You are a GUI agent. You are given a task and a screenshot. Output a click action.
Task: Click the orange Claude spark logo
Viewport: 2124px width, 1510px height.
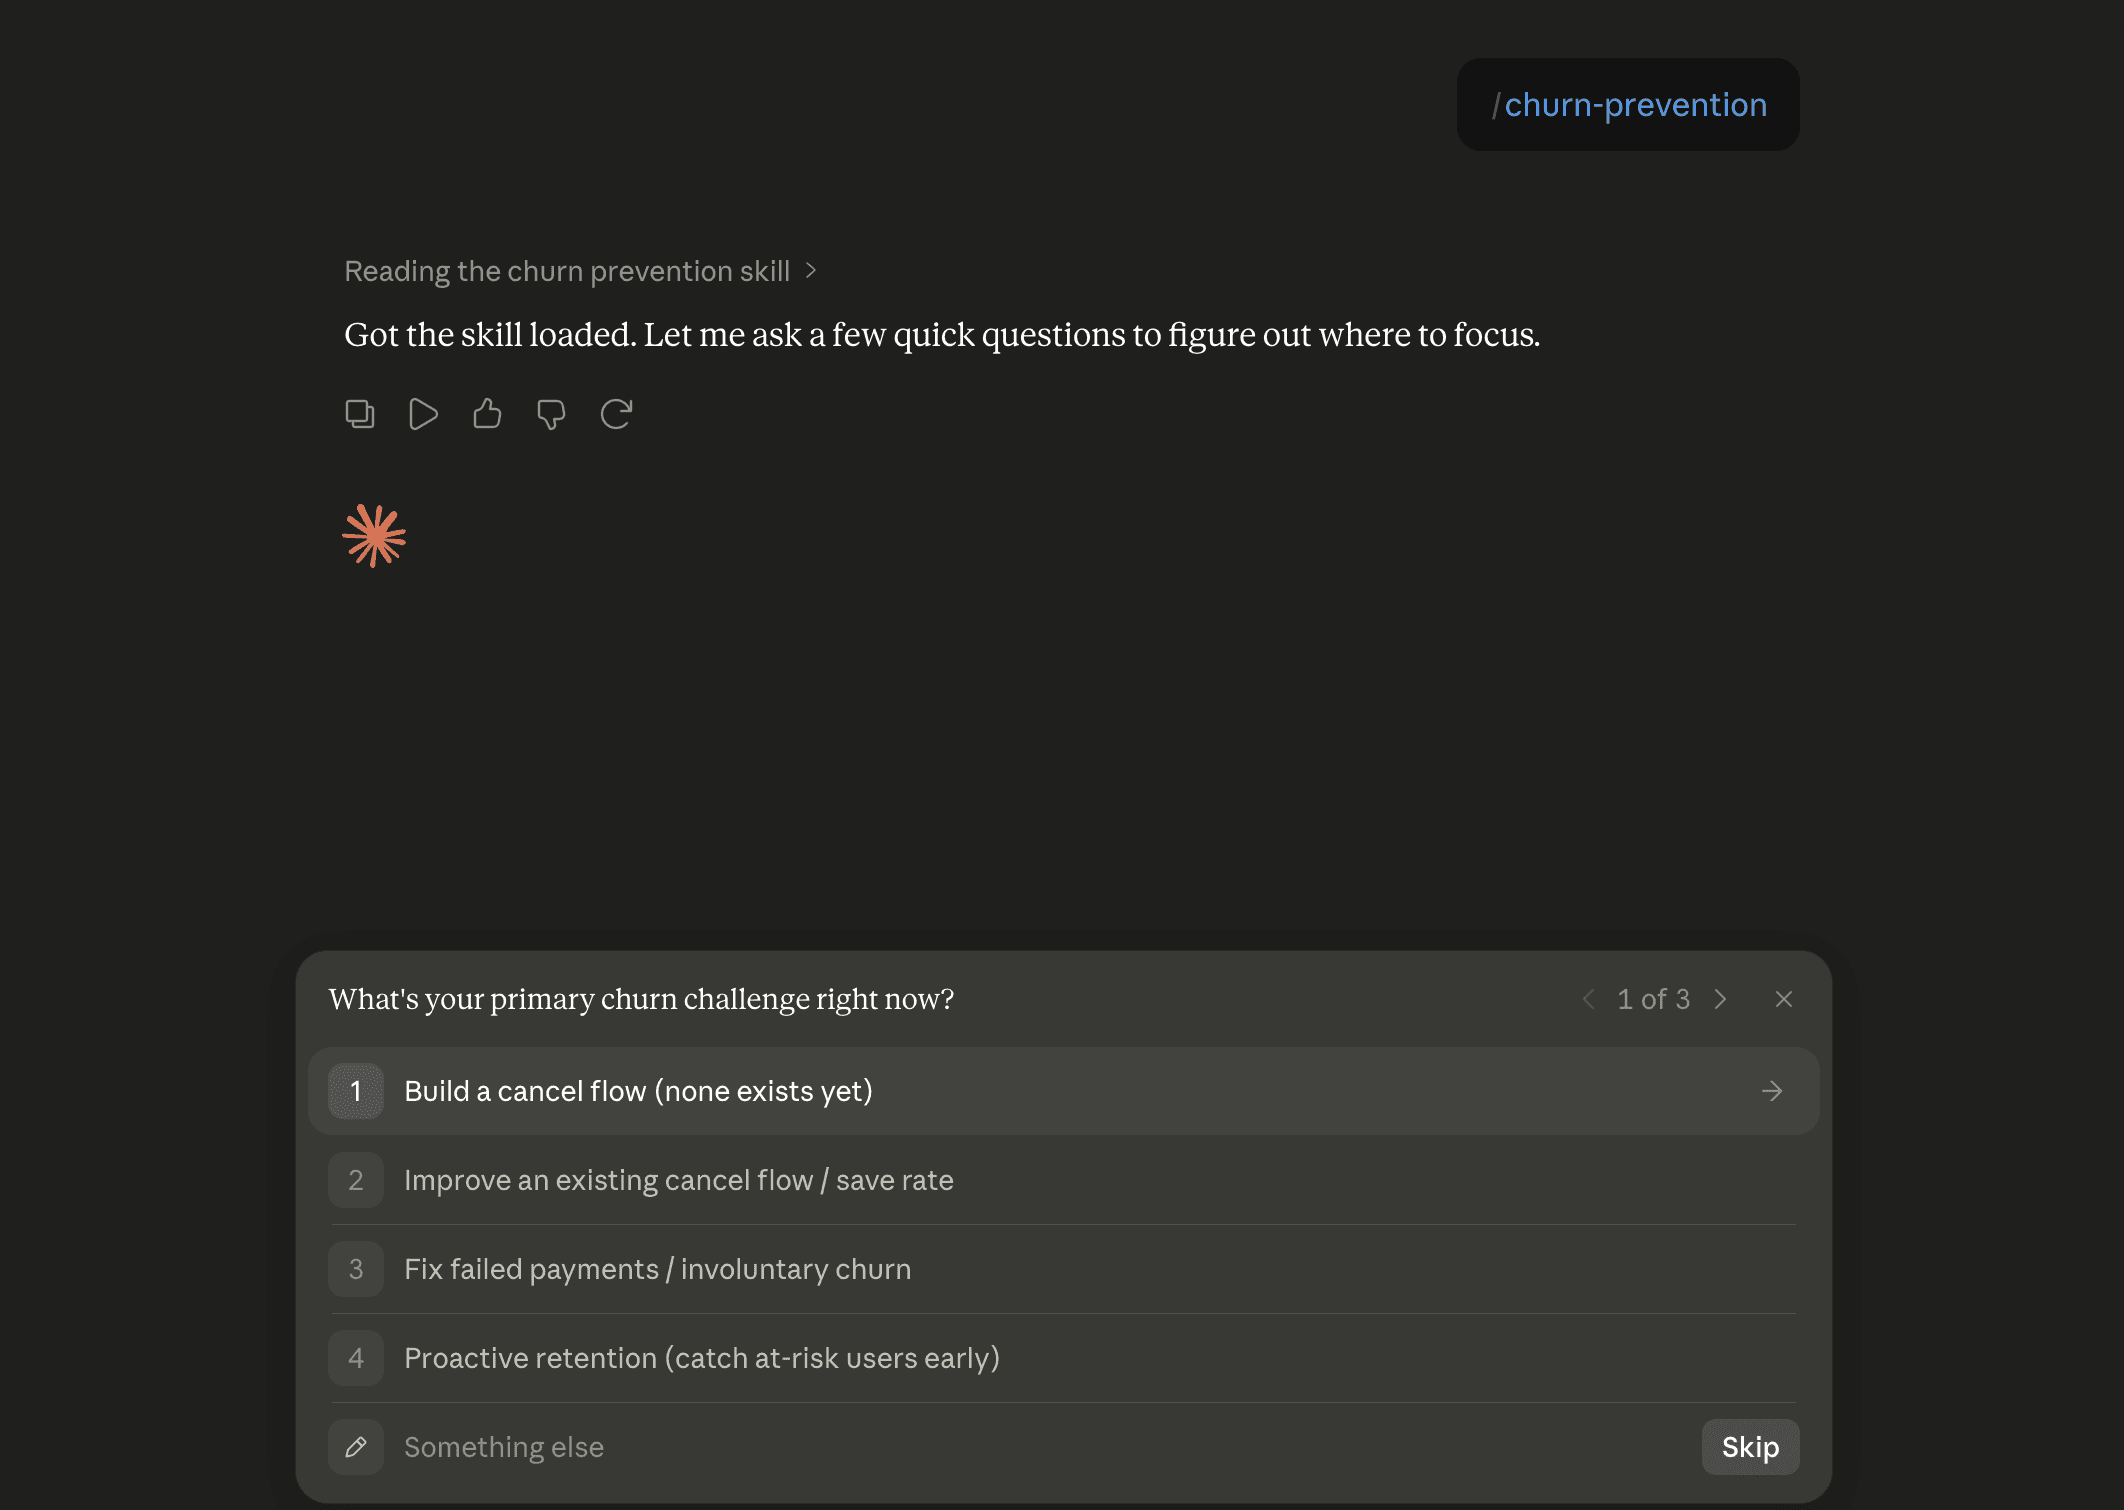(374, 536)
